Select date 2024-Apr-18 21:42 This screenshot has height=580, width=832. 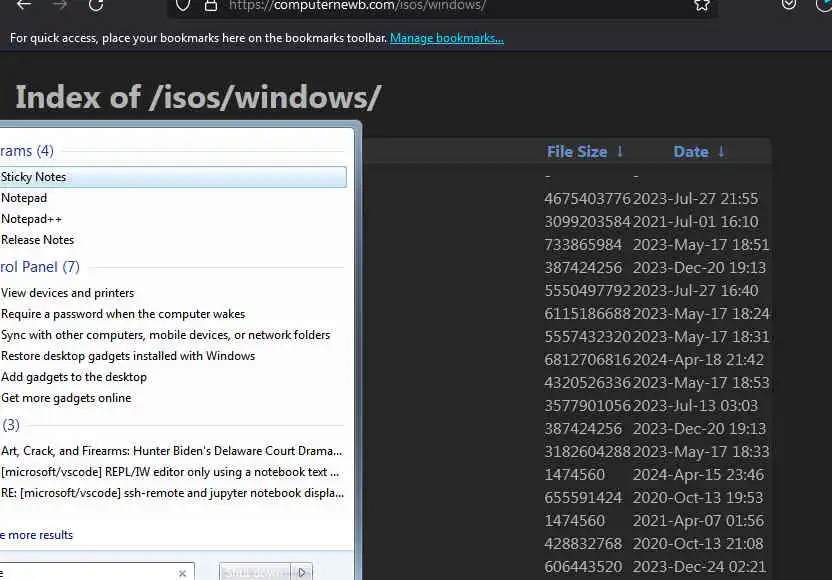[x=698, y=360]
